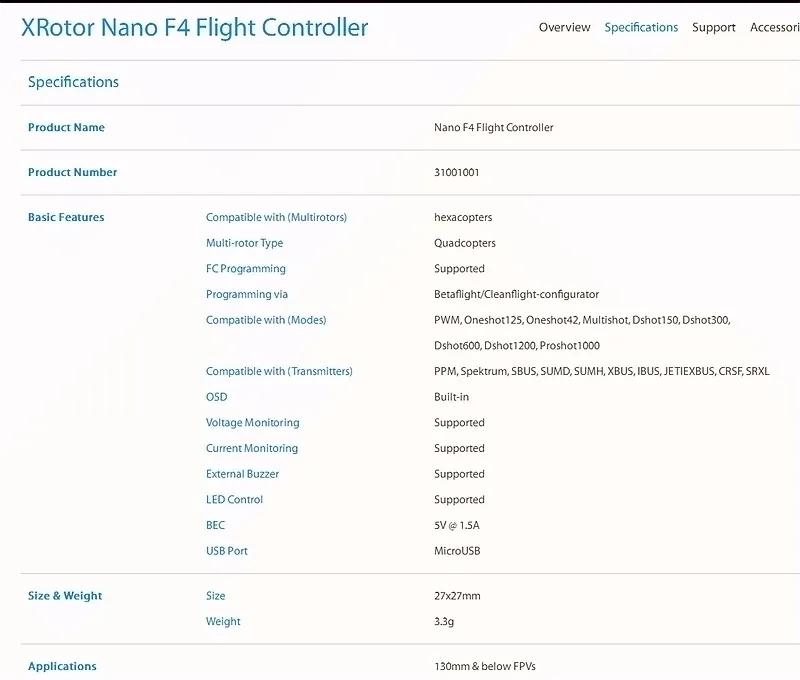
Task: Select the Quadcopters value
Action: (465, 243)
